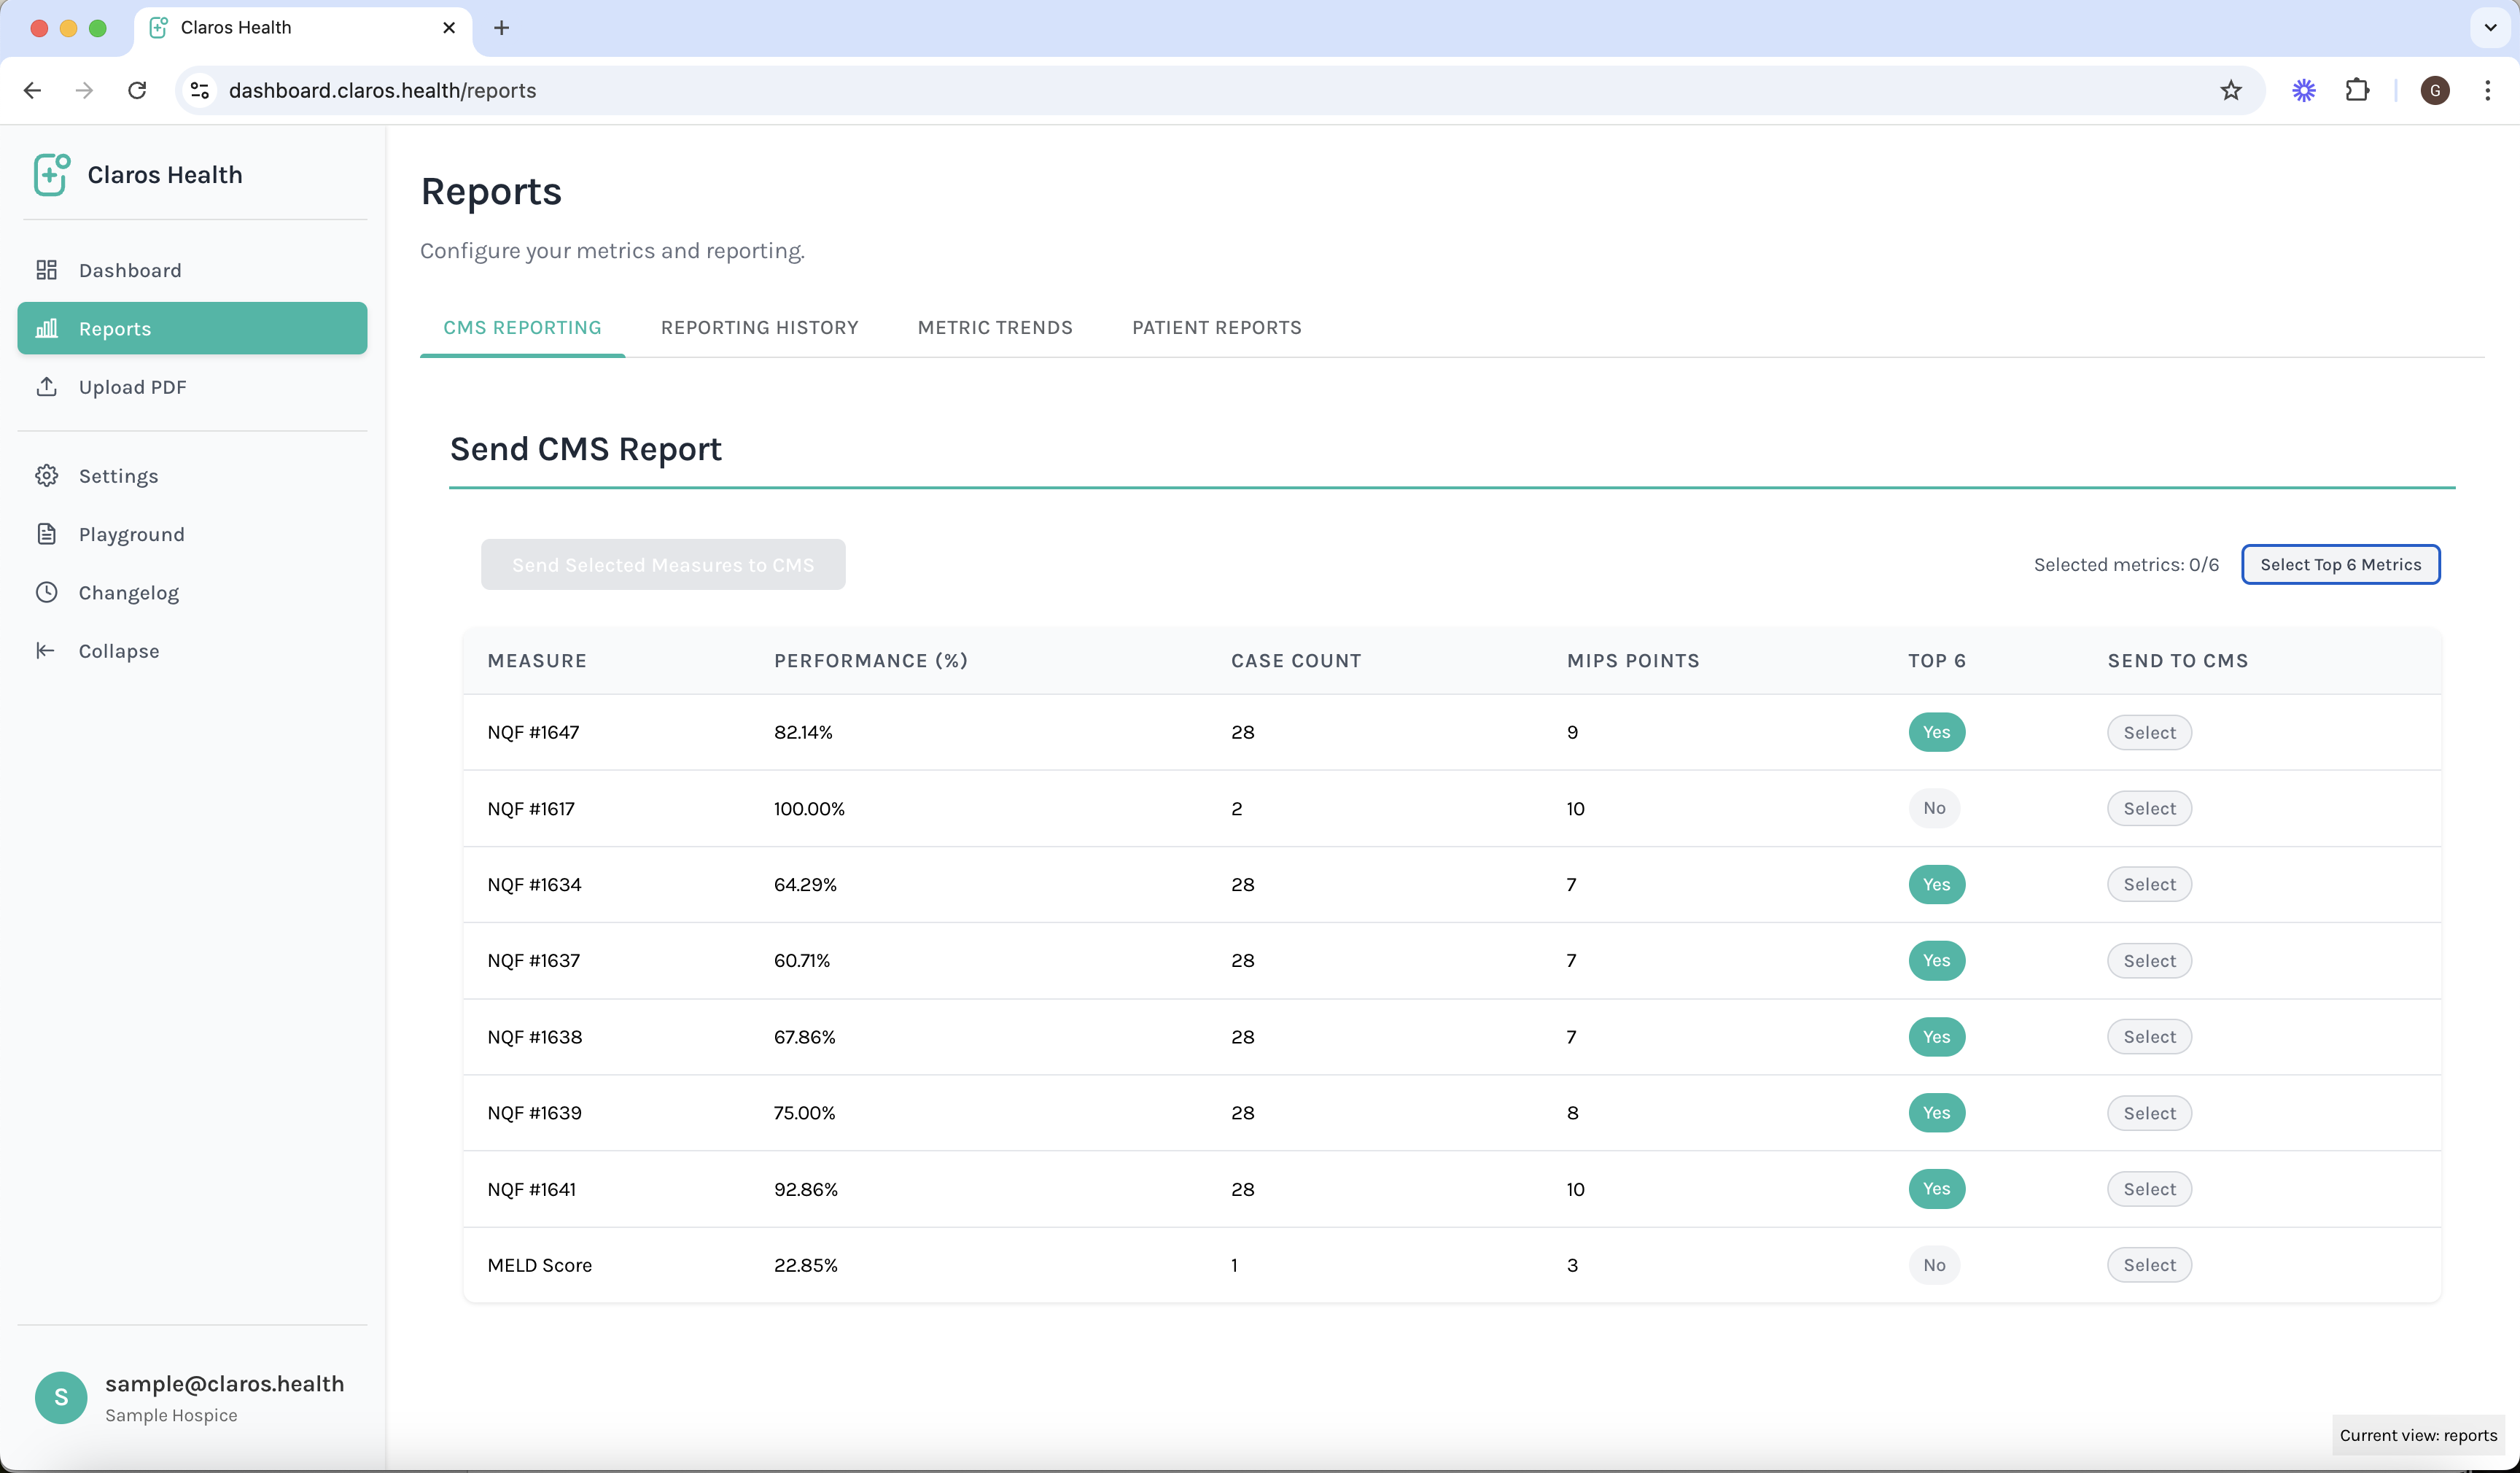
Task: Click the Upload PDF icon
Action: (x=47, y=386)
